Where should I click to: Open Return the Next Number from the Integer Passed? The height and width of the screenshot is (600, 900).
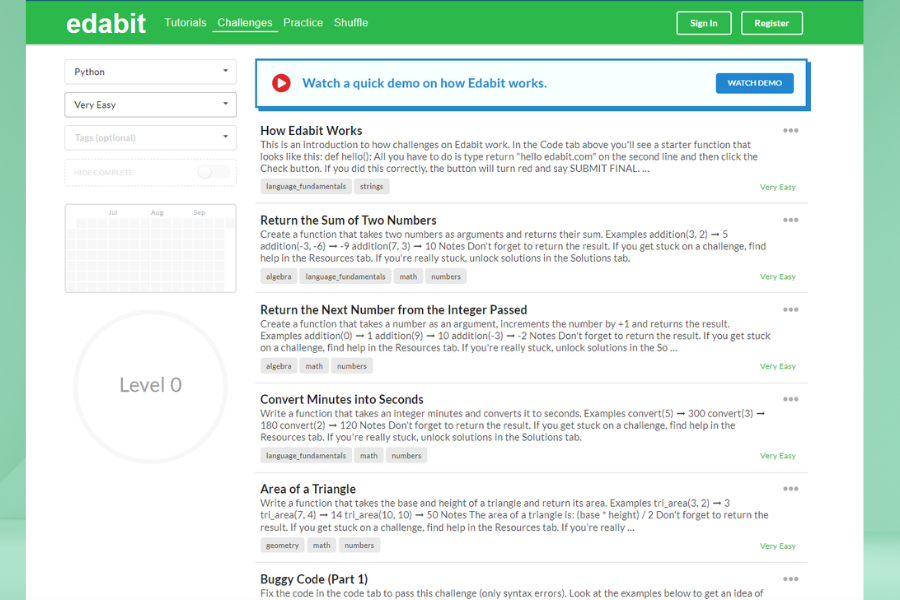[393, 310]
